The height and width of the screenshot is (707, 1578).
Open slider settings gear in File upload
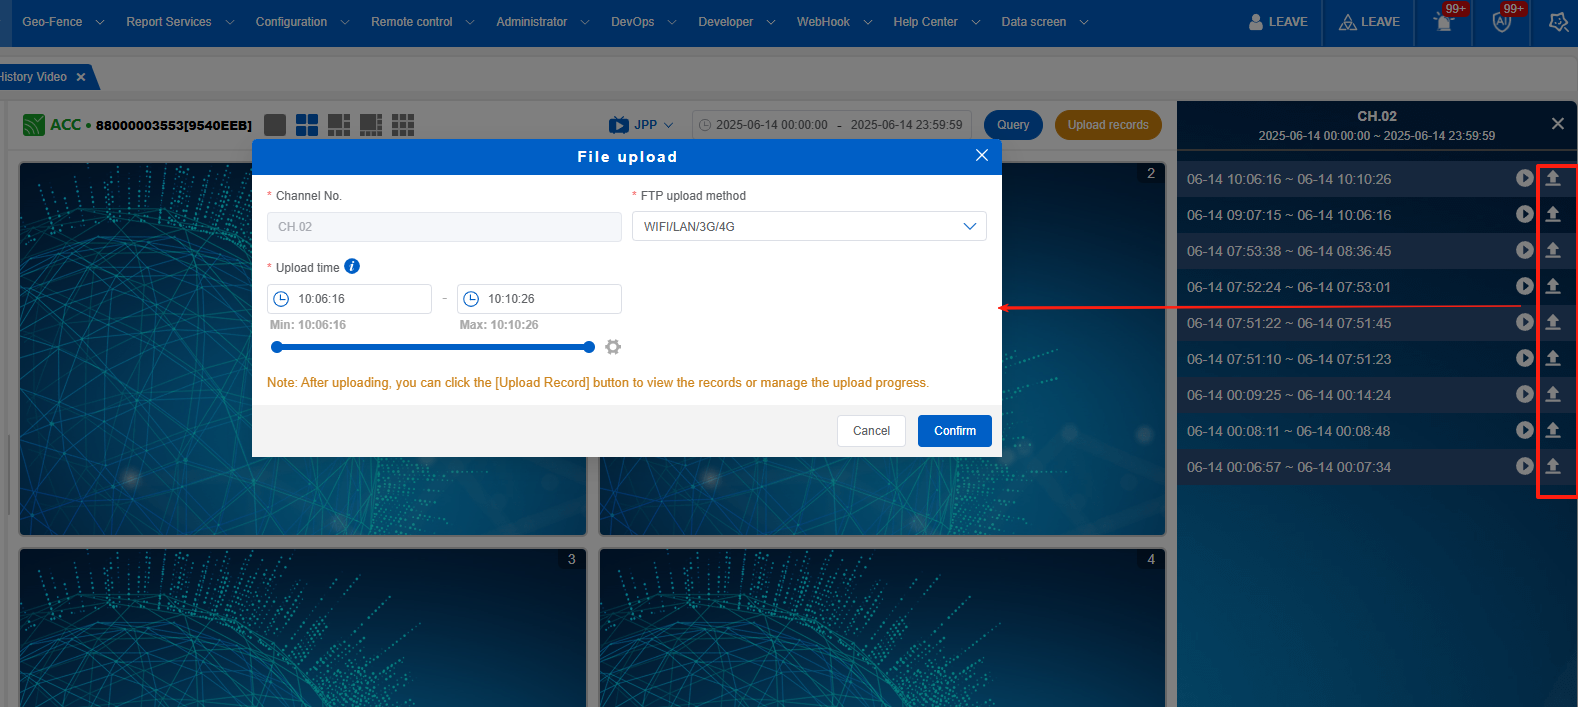pos(613,347)
